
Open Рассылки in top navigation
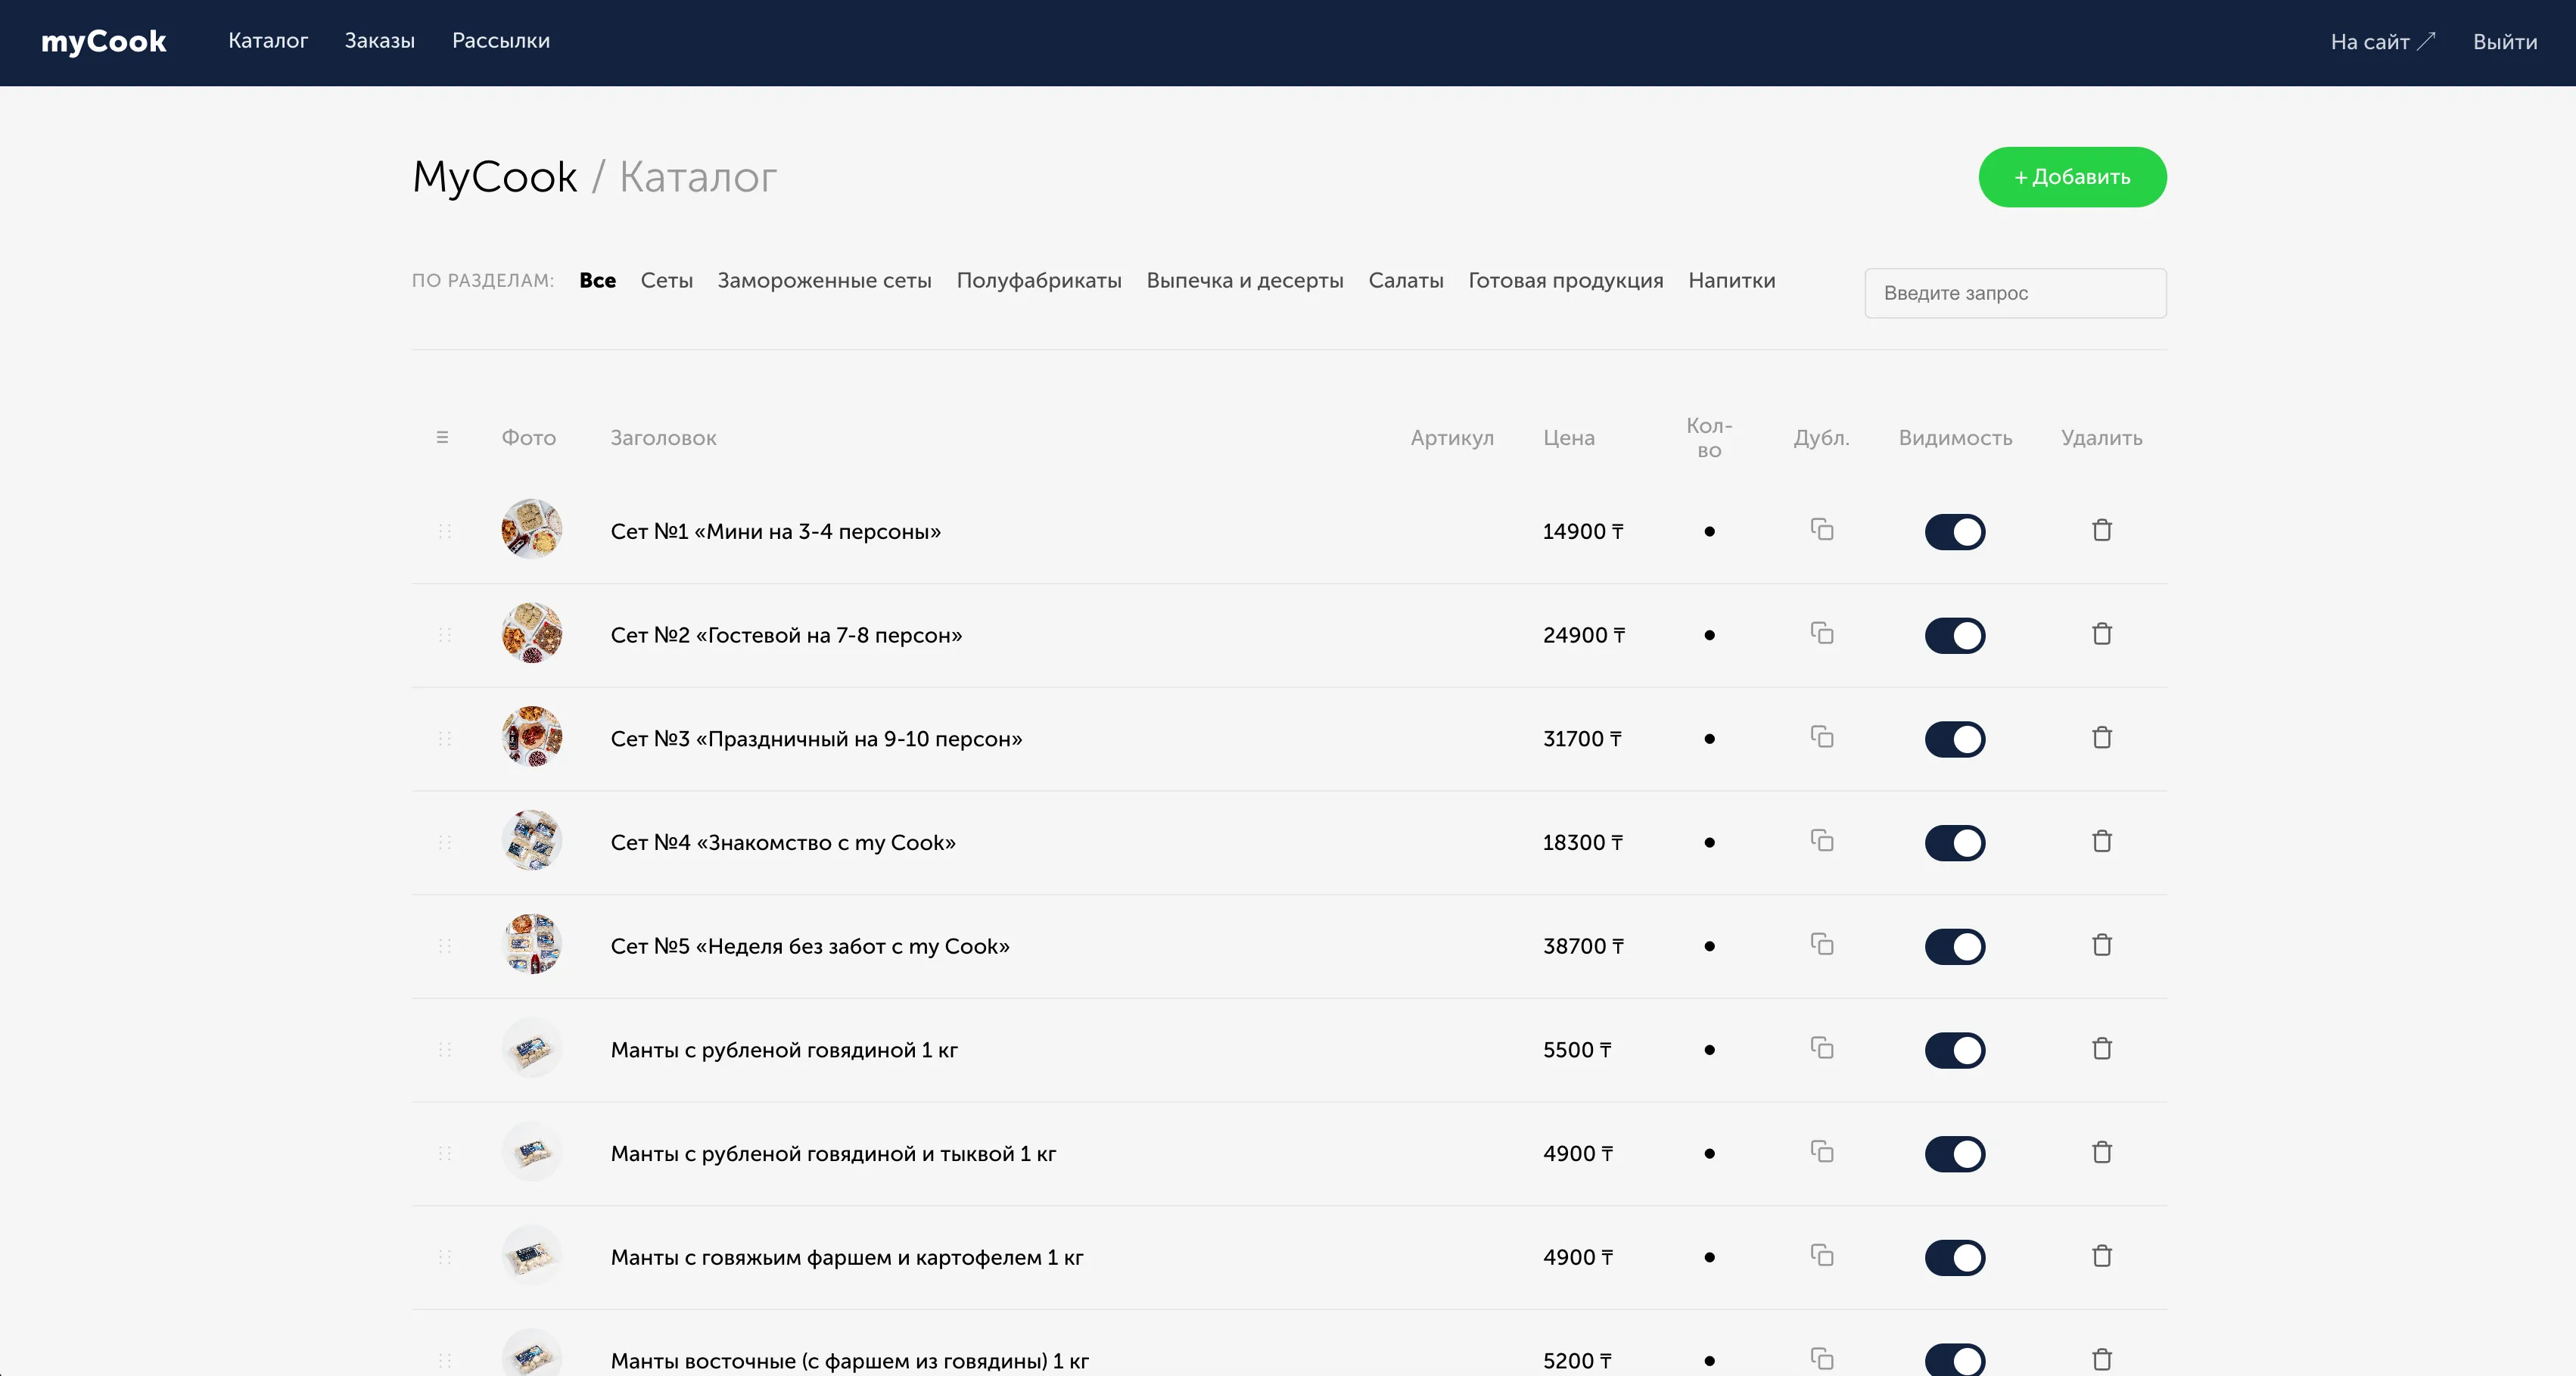[501, 41]
